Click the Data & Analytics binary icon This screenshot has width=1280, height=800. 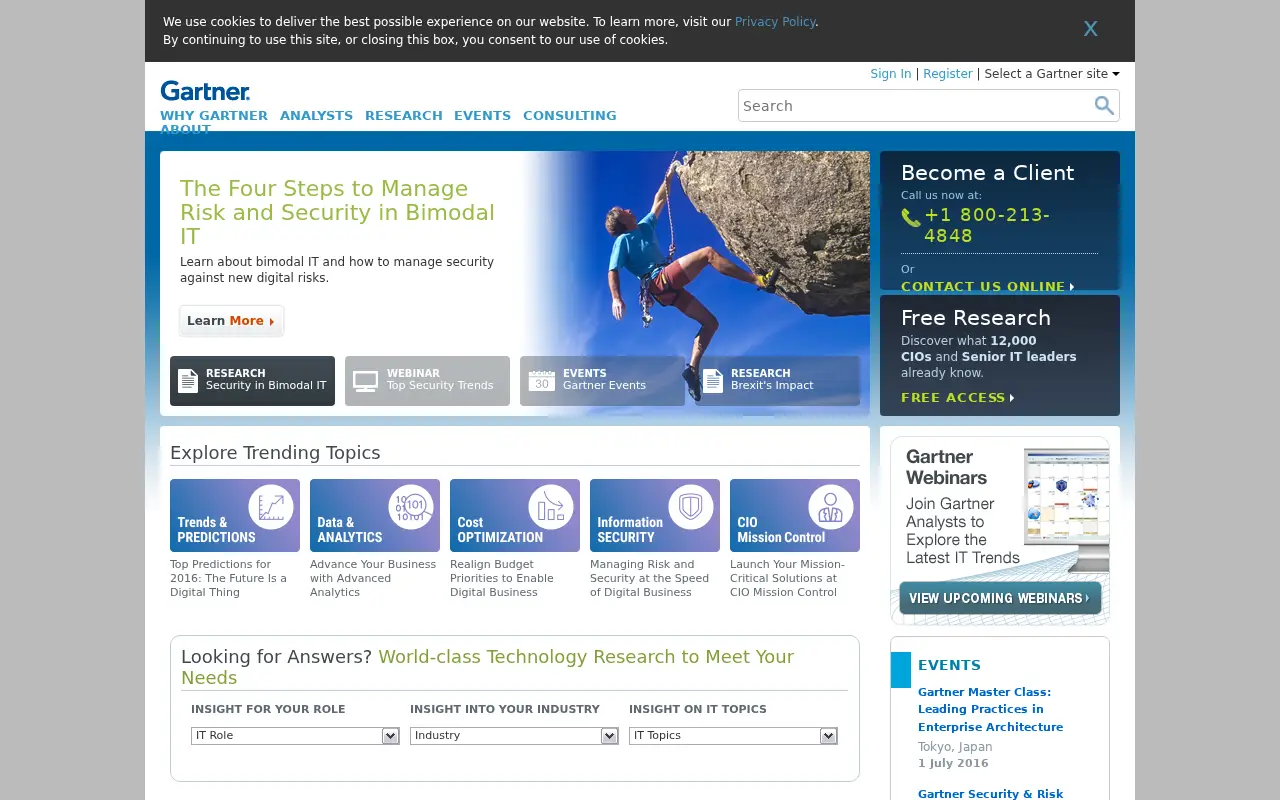411,507
